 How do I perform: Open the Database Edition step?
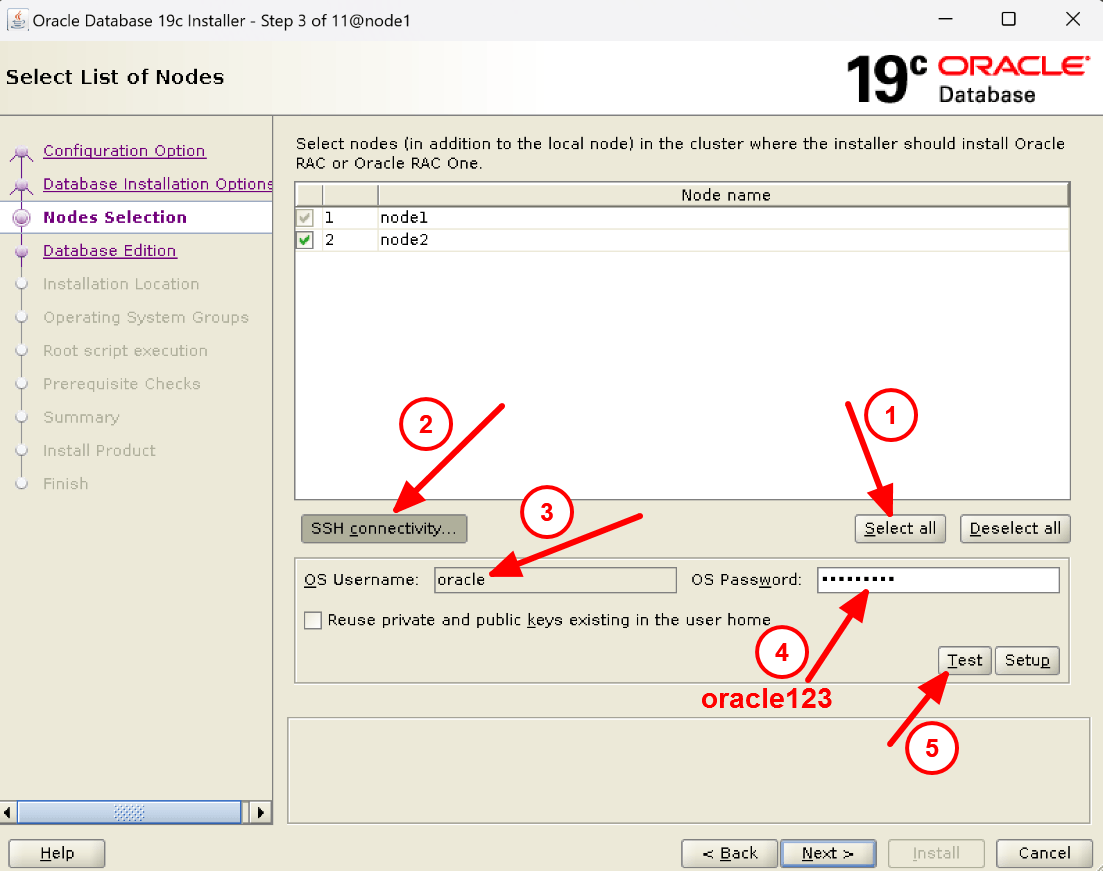(110, 250)
